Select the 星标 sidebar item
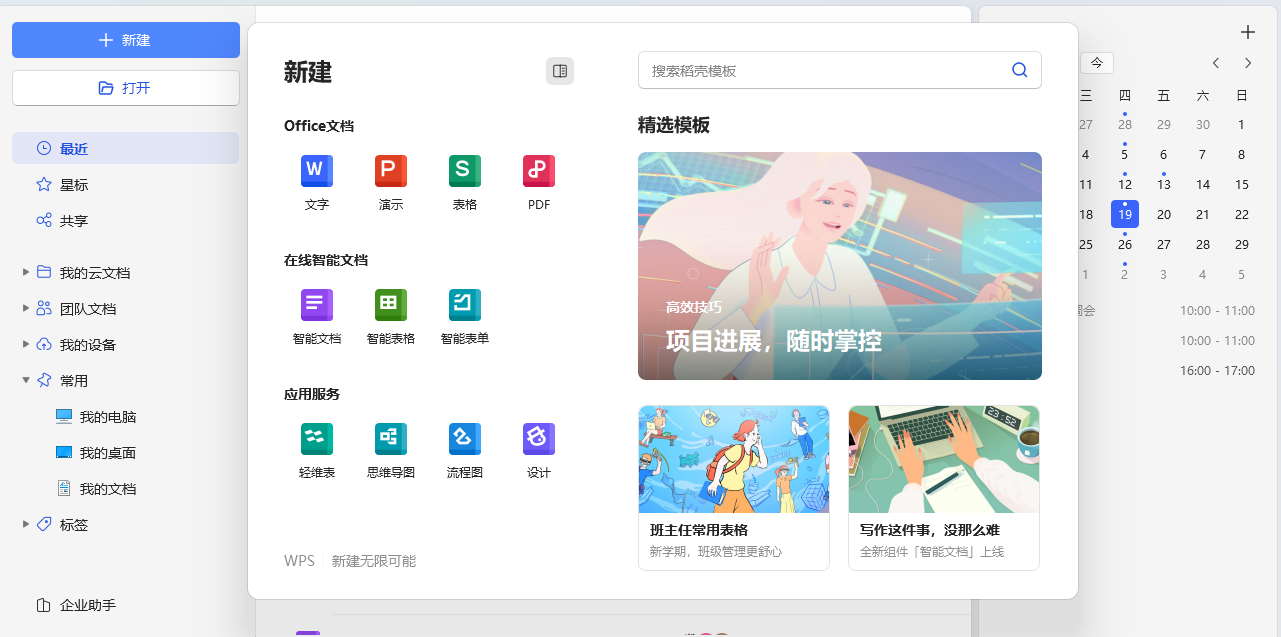This screenshot has width=1281, height=637. click(x=74, y=185)
